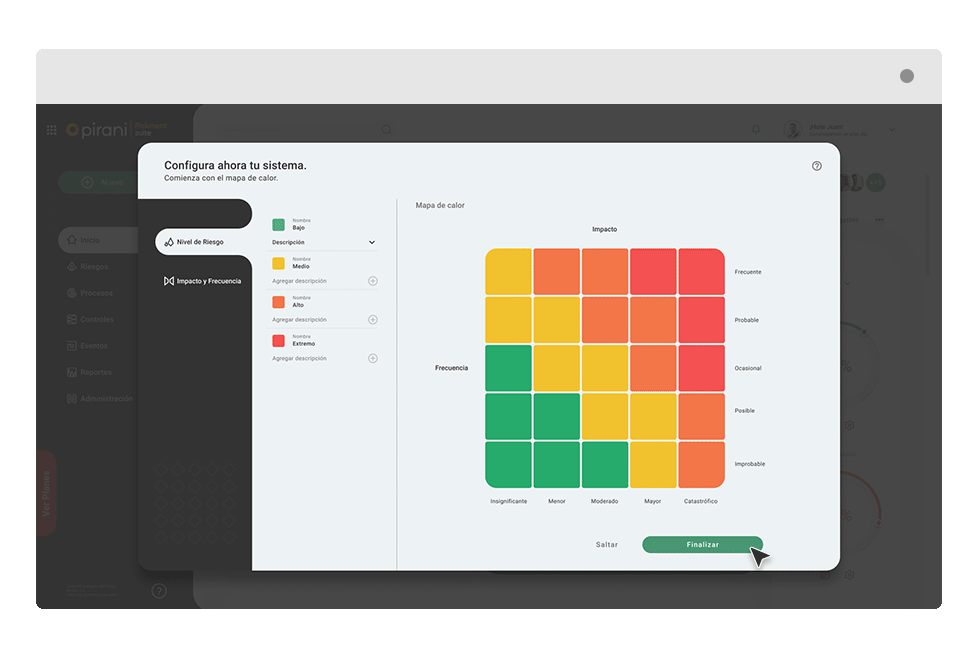
Task: Click the plus icon under Medio
Action: 373,281
